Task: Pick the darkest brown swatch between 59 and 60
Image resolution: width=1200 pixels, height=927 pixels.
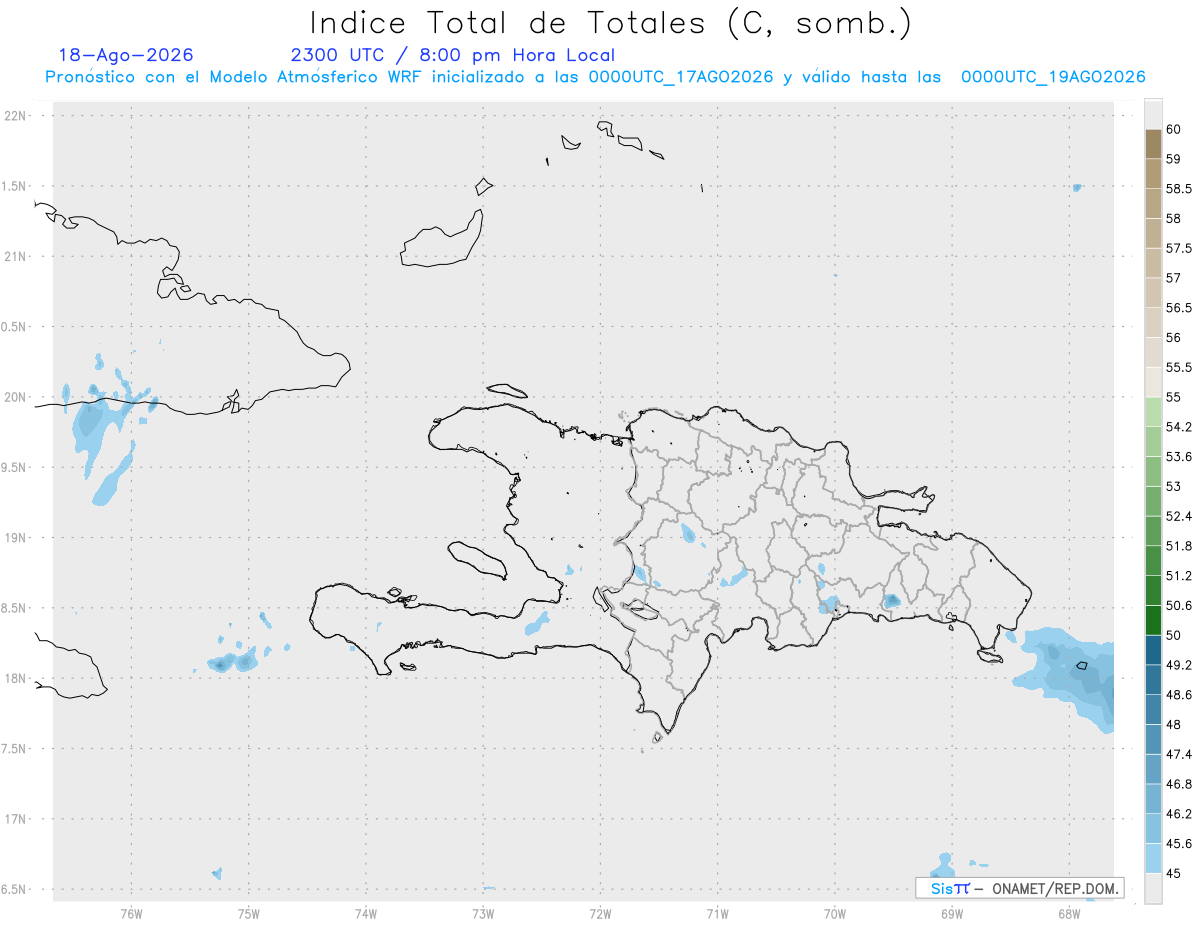Action: pyautogui.click(x=1153, y=144)
